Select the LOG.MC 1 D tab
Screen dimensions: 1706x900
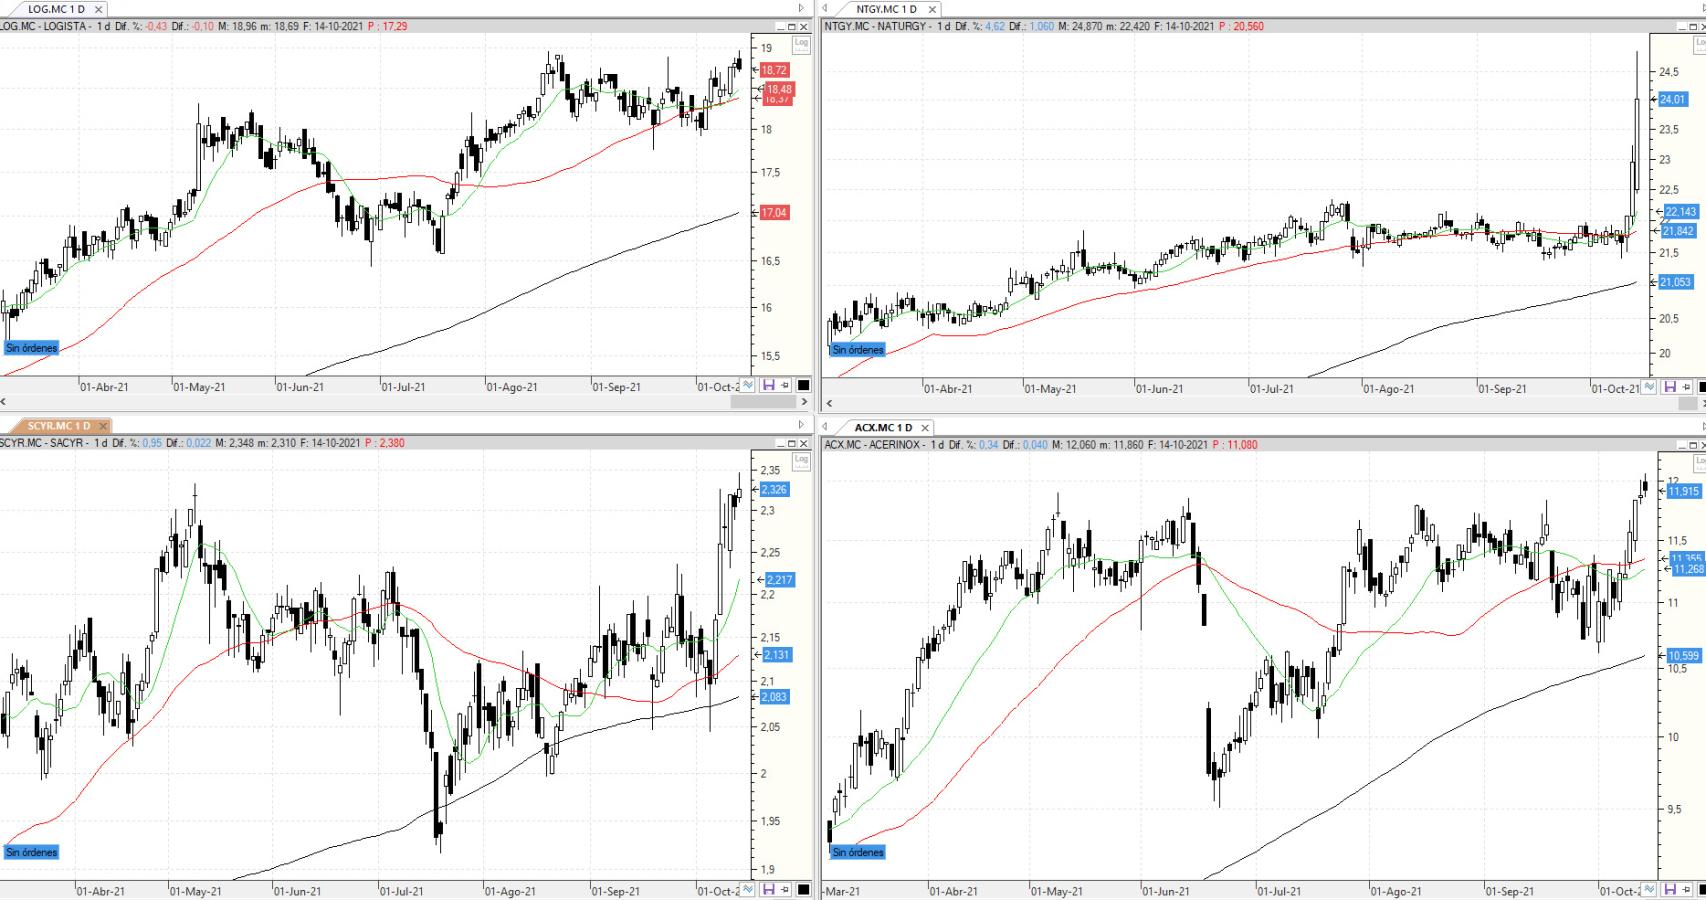pos(56,9)
